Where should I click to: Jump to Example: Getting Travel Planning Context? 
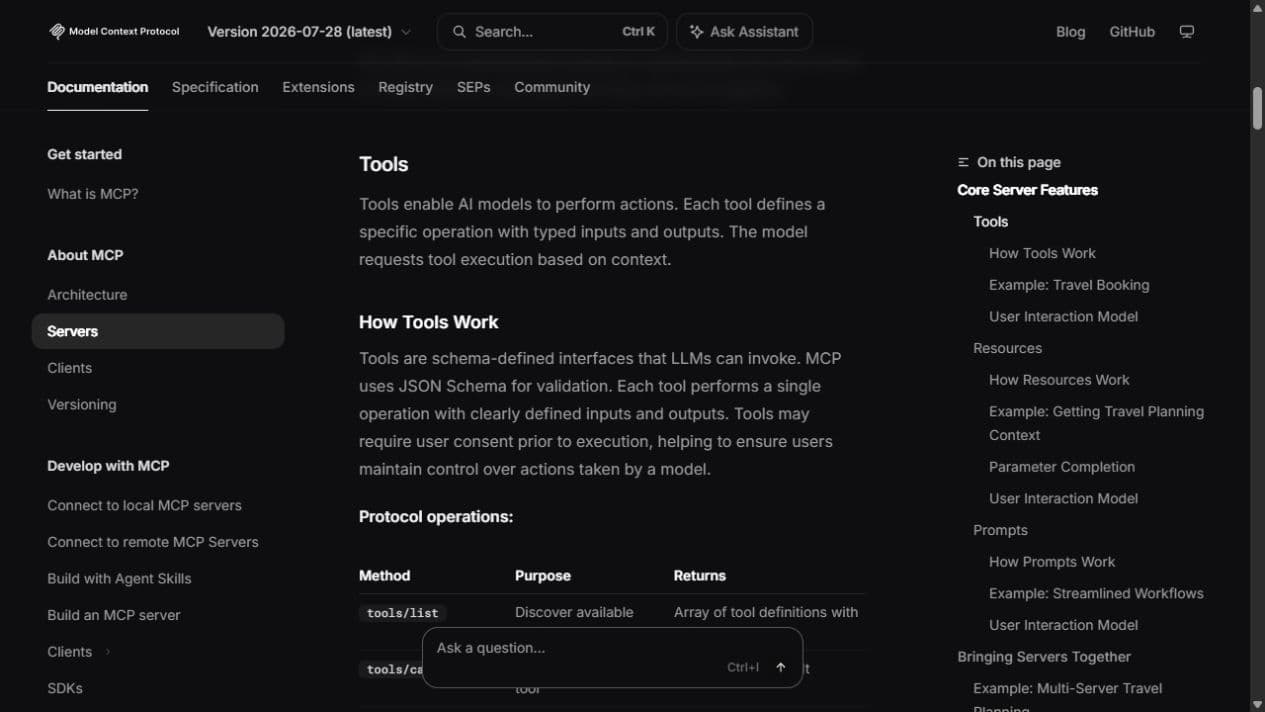(x=1096, y=423)
